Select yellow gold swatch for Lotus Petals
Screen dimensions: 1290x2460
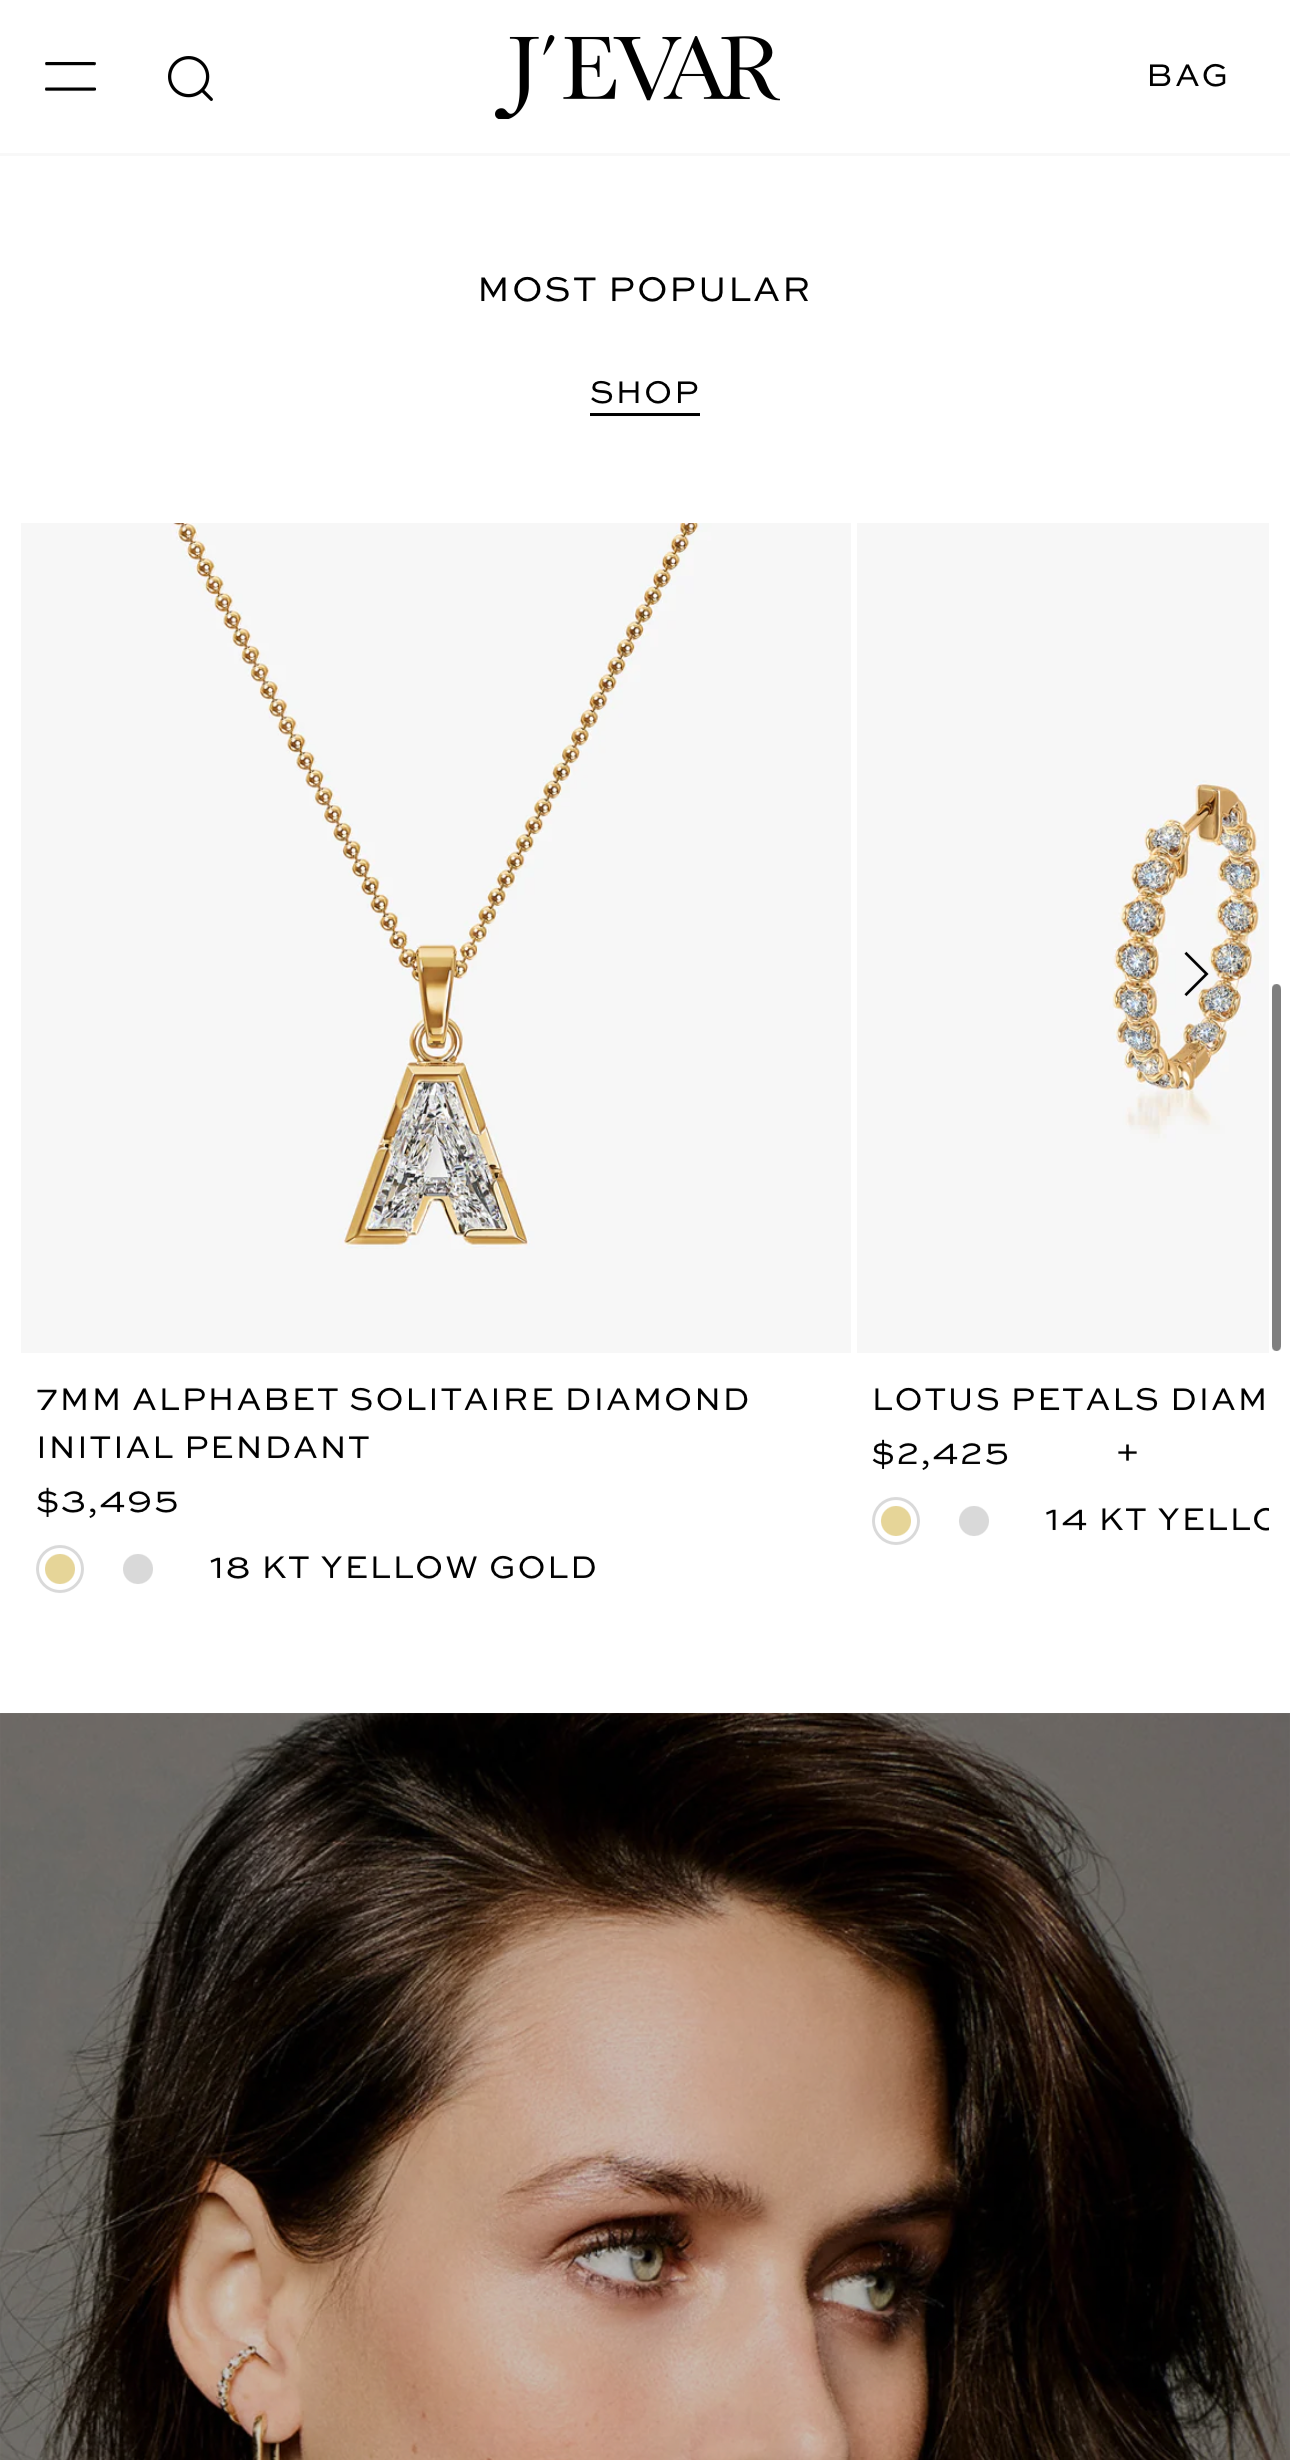tap(896, 1521)
